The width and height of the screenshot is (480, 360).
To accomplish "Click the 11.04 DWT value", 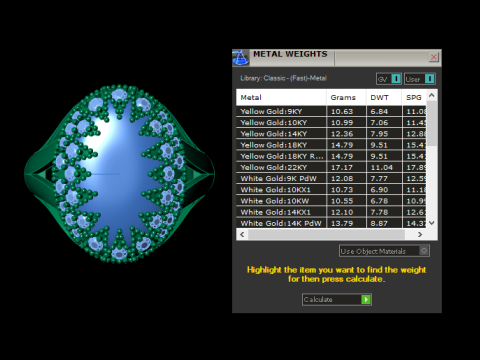I will click(381, 167).
